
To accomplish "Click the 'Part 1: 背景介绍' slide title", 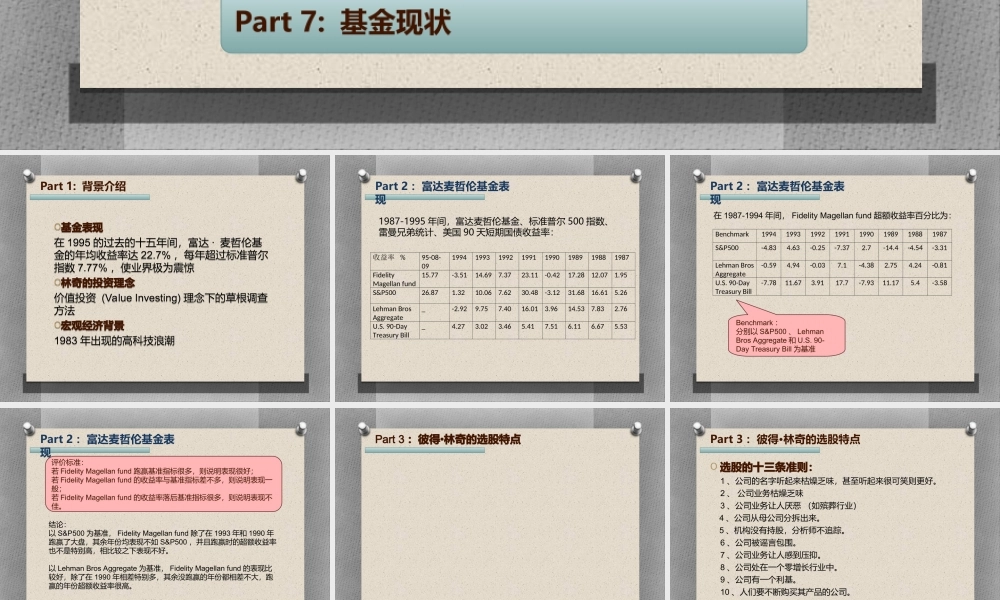I will click(x=83, y=186).
